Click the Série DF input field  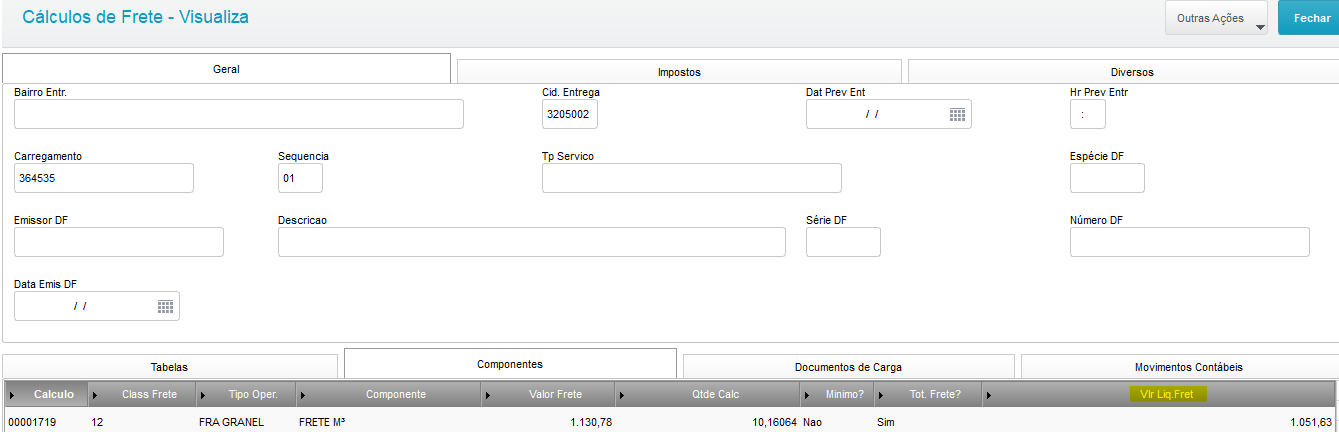843,242
